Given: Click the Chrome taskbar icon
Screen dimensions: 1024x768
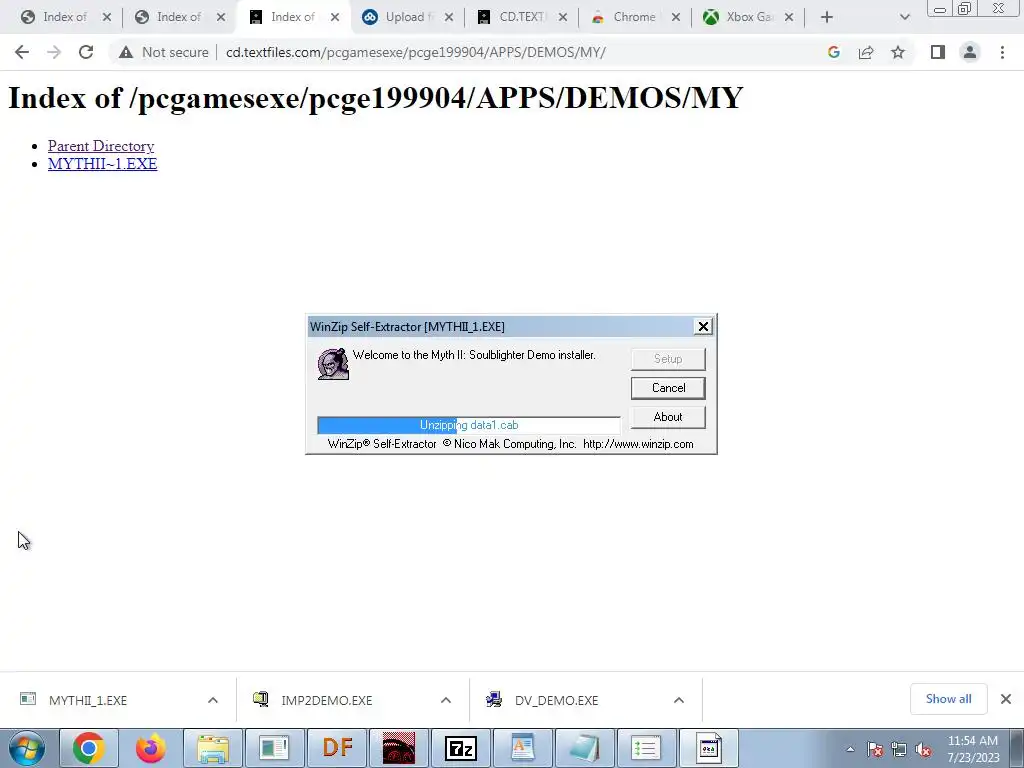Looking at the screenshot, I should [x=89, y=748].
